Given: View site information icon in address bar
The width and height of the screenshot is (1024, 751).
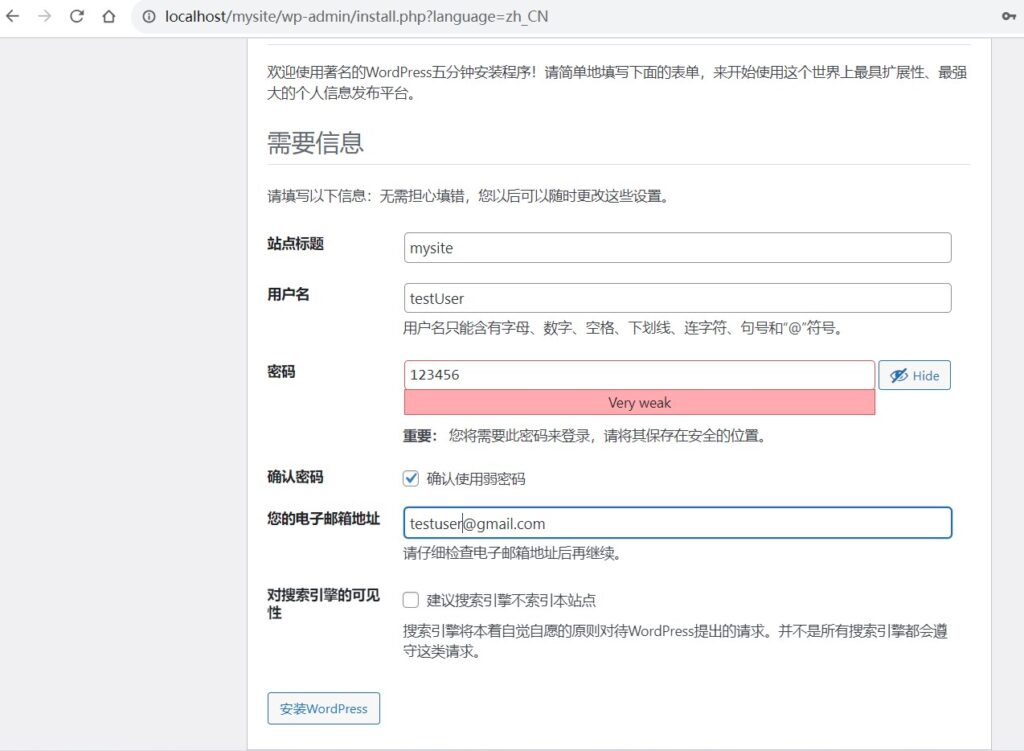Looking at the screenshot, I should pyautogui.click(x=149, y=16).
